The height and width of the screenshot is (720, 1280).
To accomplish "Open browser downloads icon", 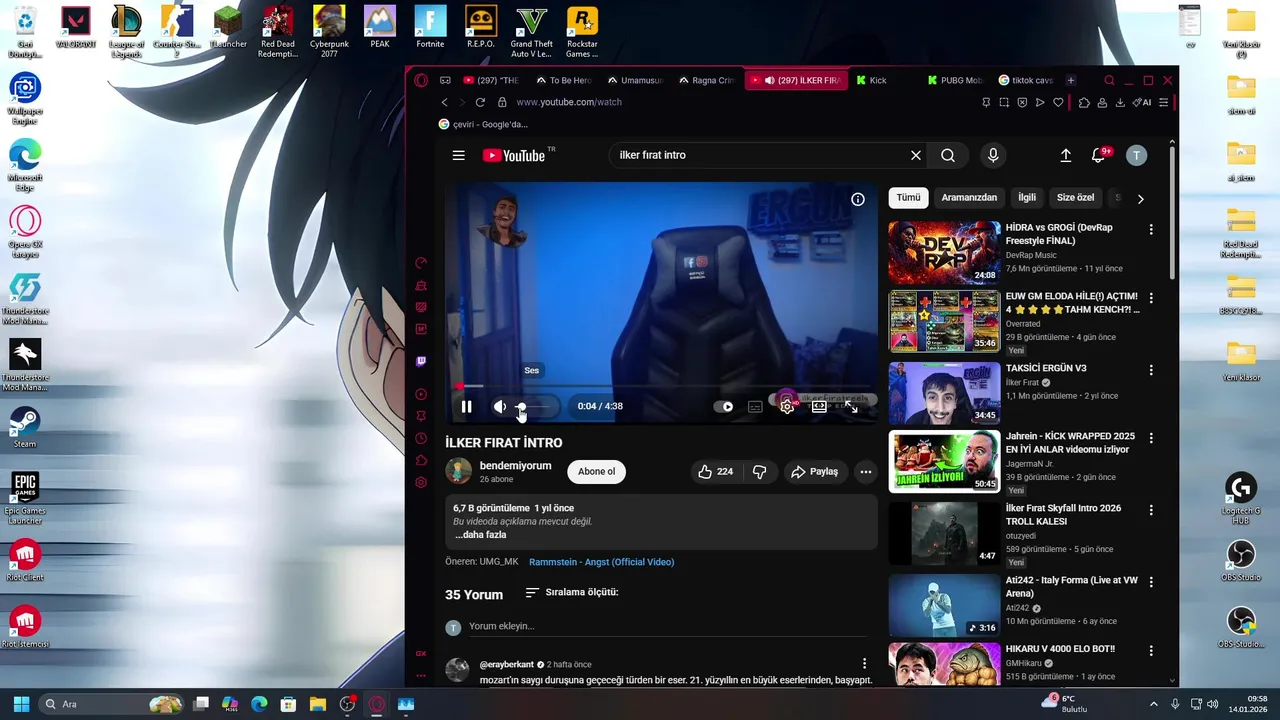I will (1120, 102).
